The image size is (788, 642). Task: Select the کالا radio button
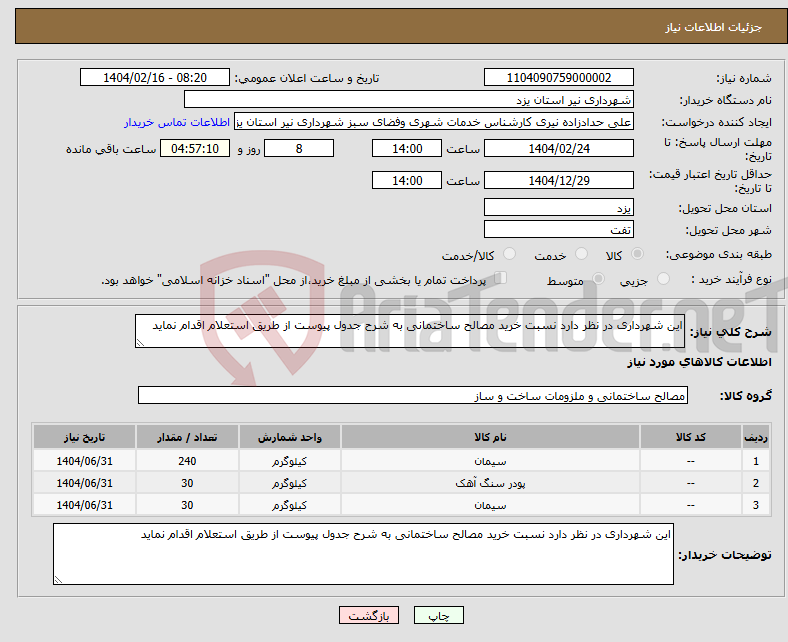coord(637,254)
